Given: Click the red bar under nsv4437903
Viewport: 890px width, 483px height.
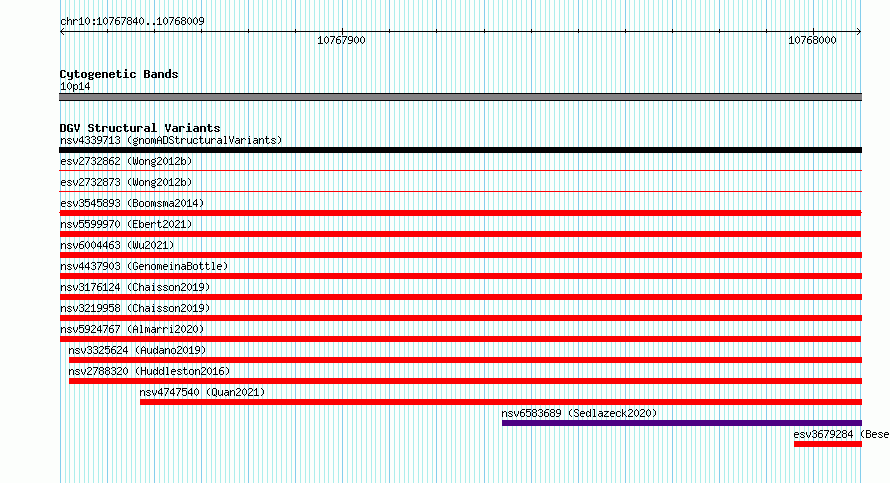Looking at the screenshot, I should click(x=460, y=276).
